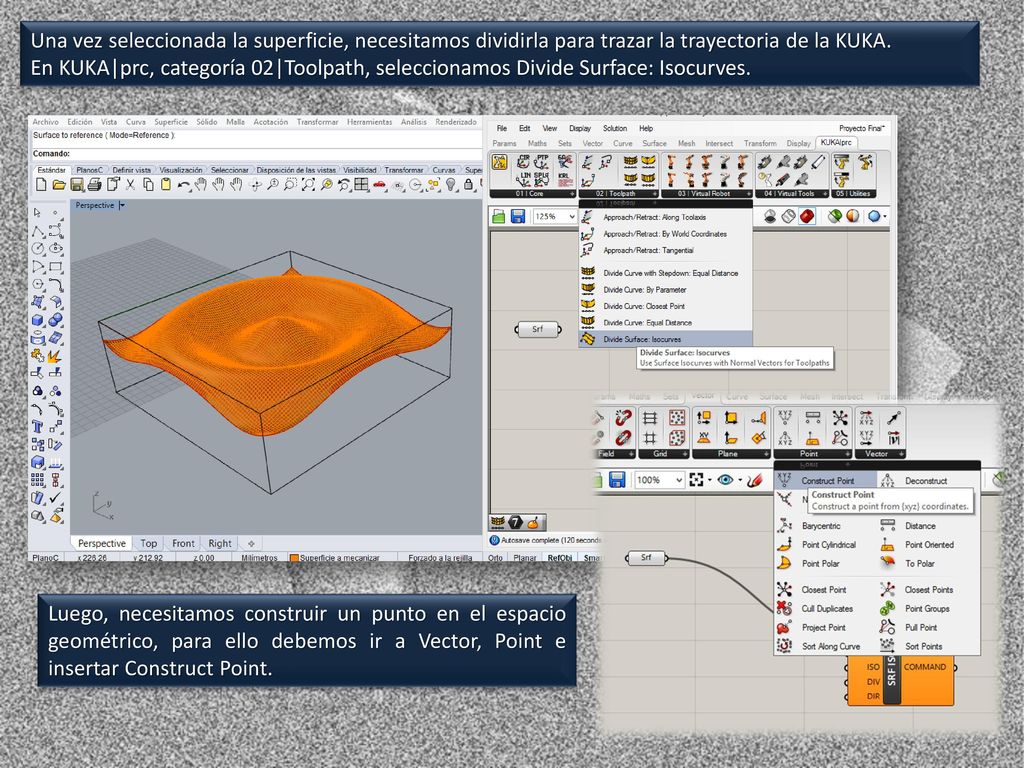Viewport: 1024px width, 768px height.
Task: Switch to the Top viewport tab
Action: pyautogui.click(x=149, y=543)
